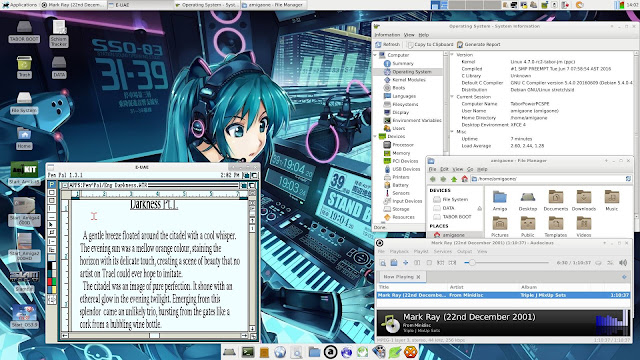Click Copy to Clipboard in System Information
Image resolution: width=640 pixels, height=360 pixels.
coord(430,44)
